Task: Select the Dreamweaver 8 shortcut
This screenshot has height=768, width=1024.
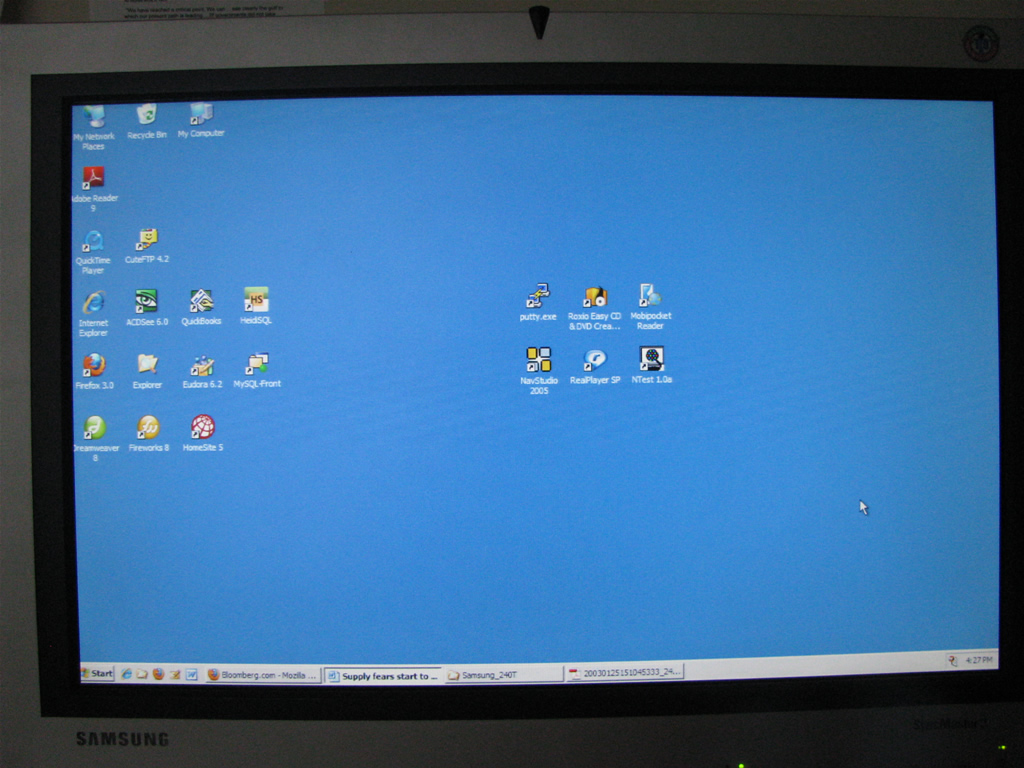Action: point(95,439)
